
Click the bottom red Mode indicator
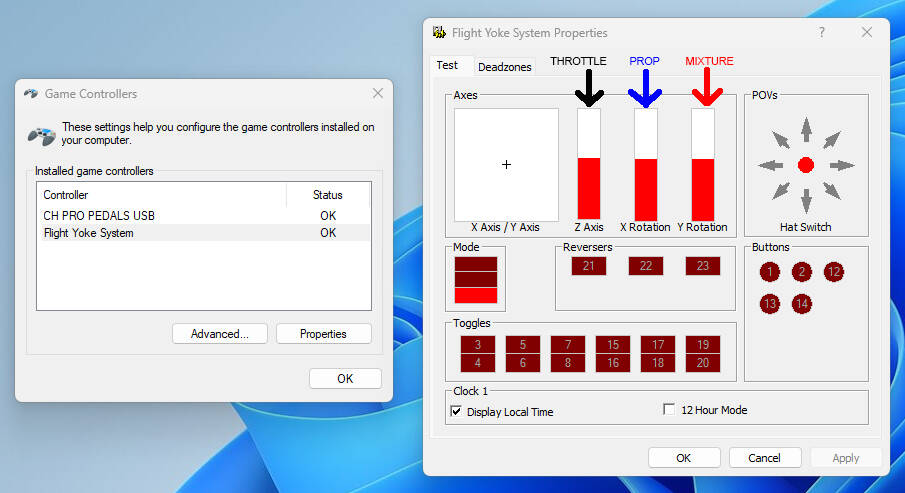click(478, 295)
